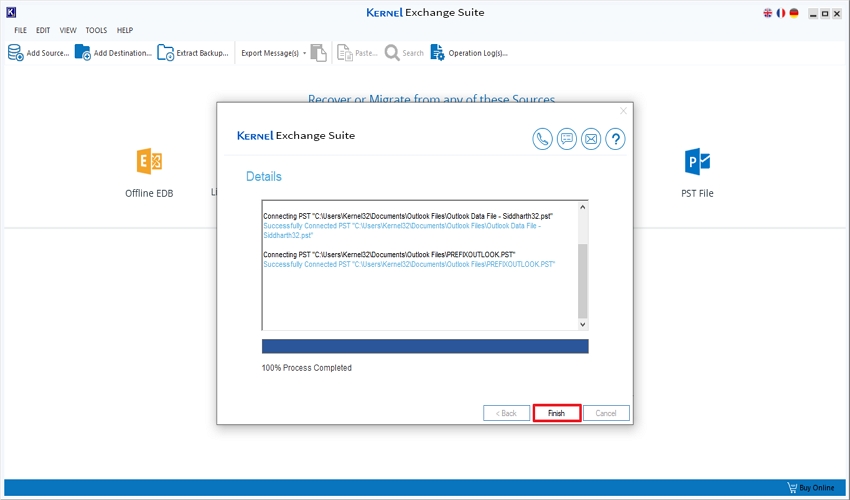Open Search from the toolbar
The width and height of the screenshot is (850, 500).
click(404, 53)
